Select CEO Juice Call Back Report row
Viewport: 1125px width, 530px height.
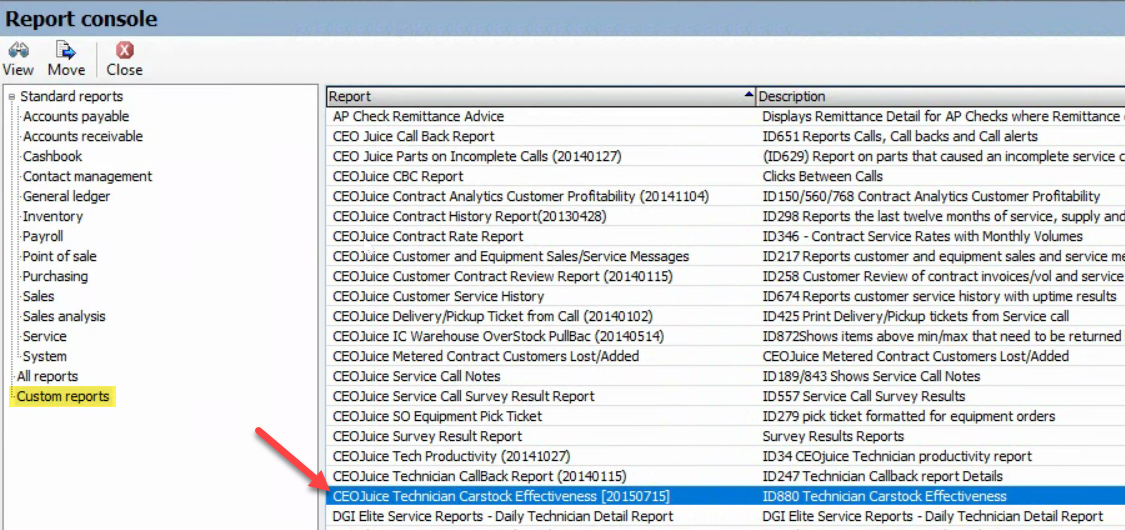click(x=413, y=136)
